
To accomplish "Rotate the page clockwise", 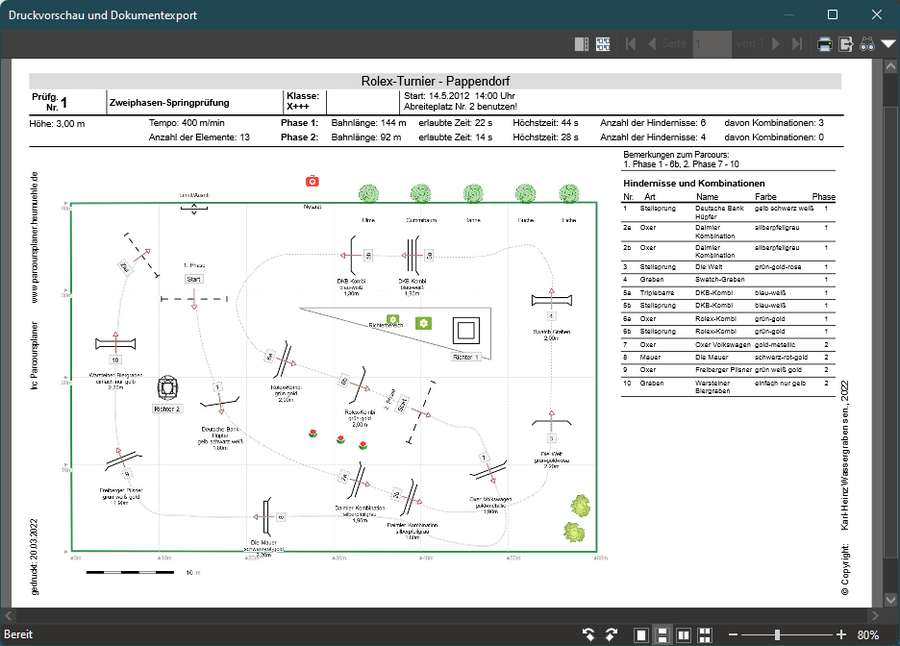I will (x=611, y=635).
